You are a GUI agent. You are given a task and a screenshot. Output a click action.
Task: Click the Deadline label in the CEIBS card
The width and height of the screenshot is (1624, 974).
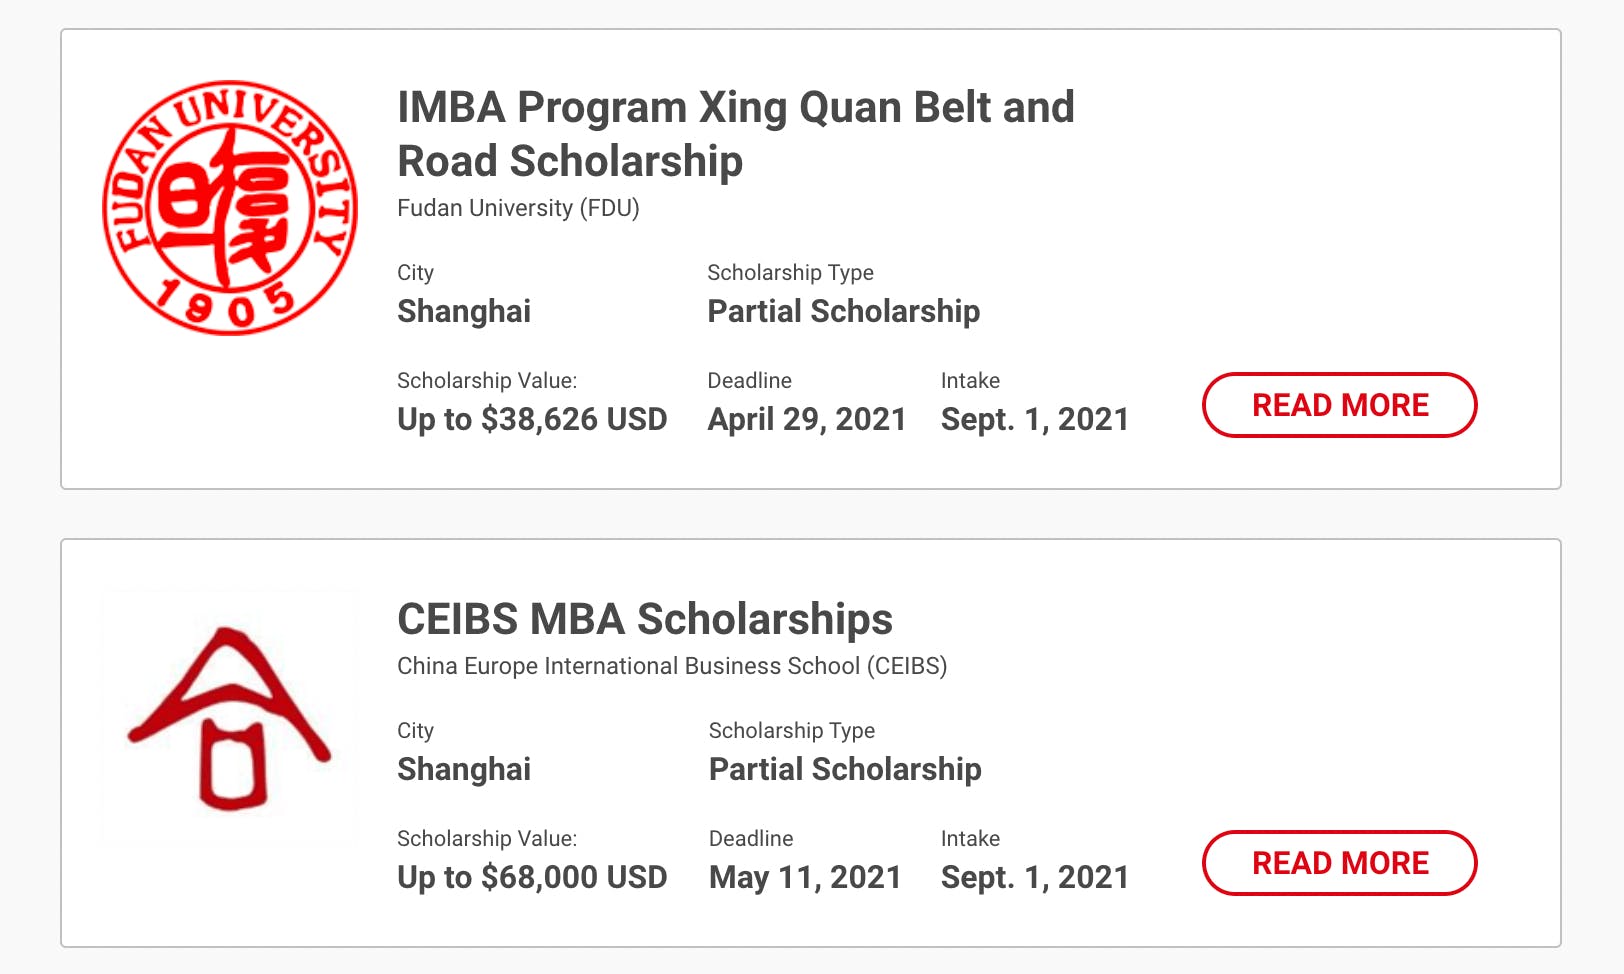(x=751, y=839)
